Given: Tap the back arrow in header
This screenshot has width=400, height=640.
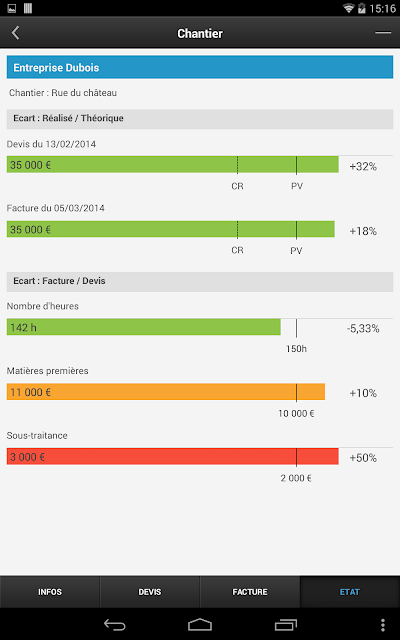Looking at the screenshot, I should pyautogui.click(x=16, y=33).
